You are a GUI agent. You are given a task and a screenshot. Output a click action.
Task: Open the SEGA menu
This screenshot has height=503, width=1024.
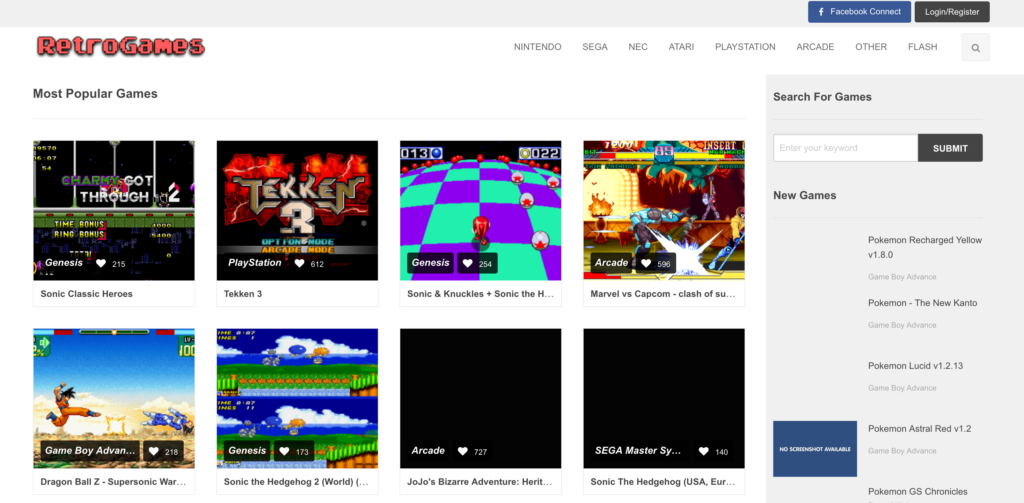tap(594, 47)
